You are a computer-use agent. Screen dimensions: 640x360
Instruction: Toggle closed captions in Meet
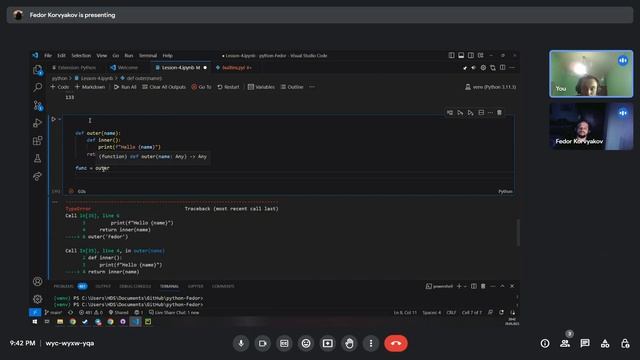click(x=284, y=343)
